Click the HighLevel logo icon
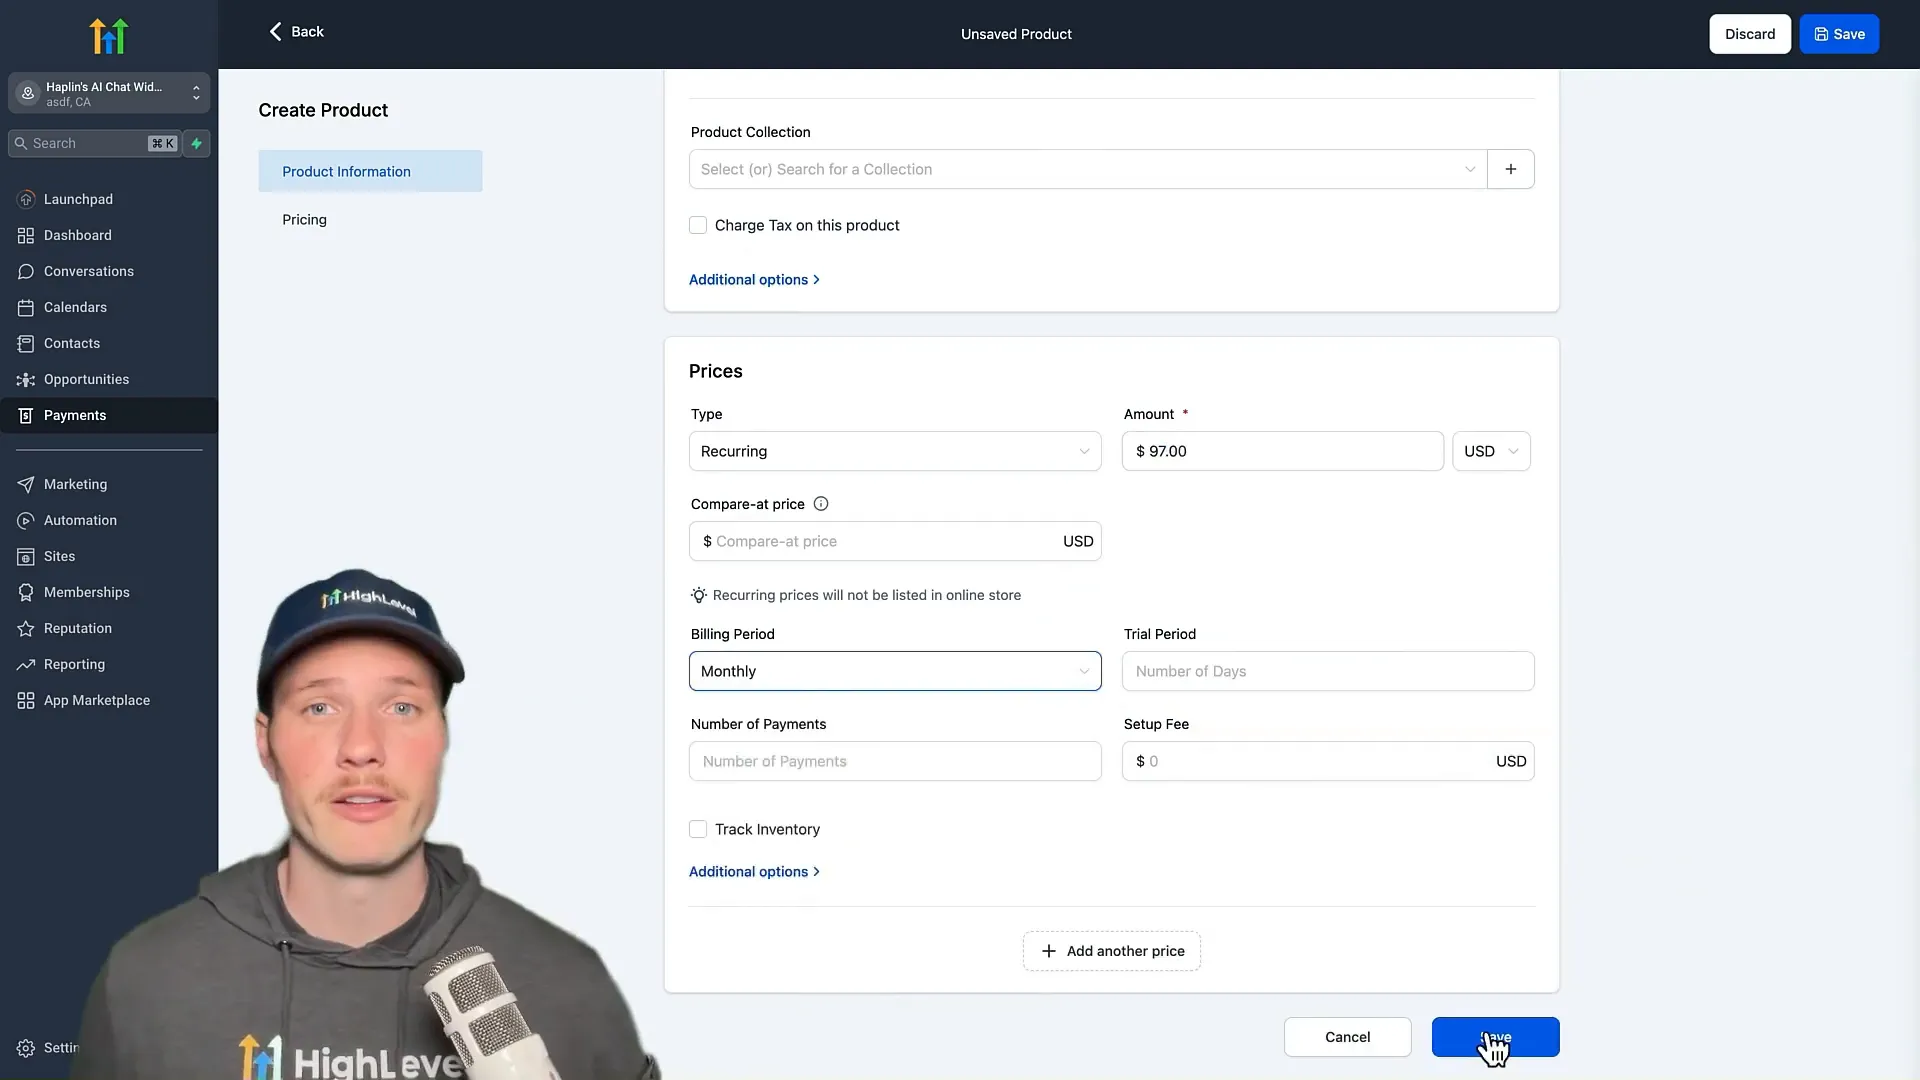1920x1080 pixels. pyautogui.click(x=109, y=36)
